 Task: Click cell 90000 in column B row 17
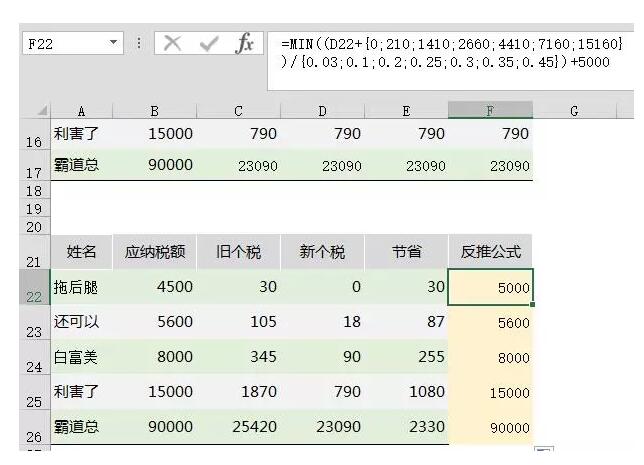(x=155, y=165)
